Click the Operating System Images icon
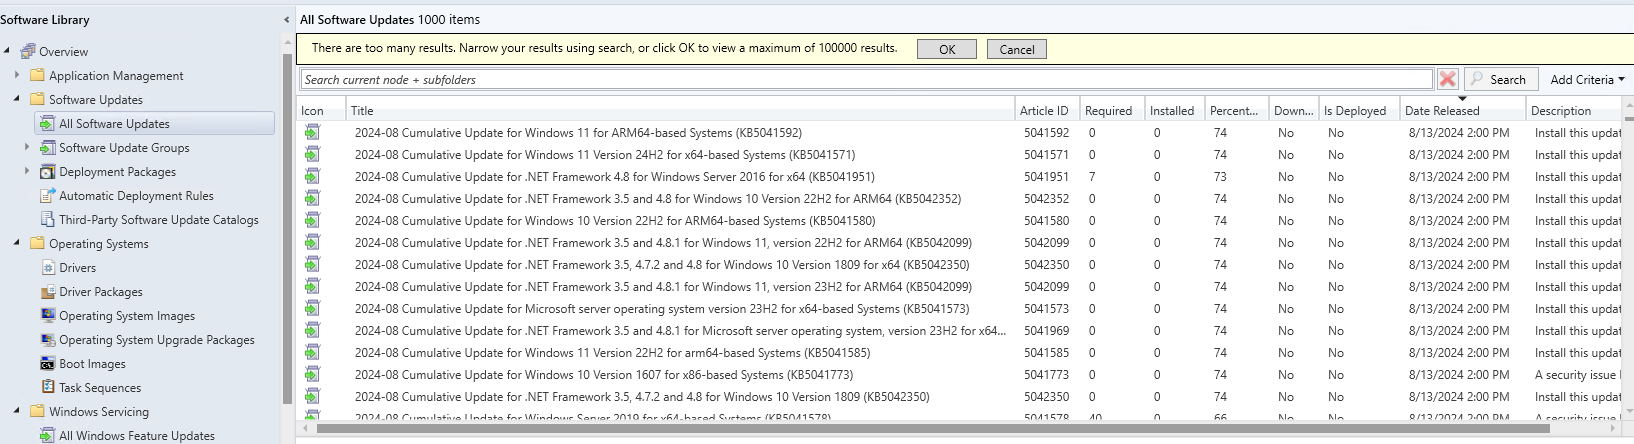The image size is (1634, 444). click(x=47, y=315)
